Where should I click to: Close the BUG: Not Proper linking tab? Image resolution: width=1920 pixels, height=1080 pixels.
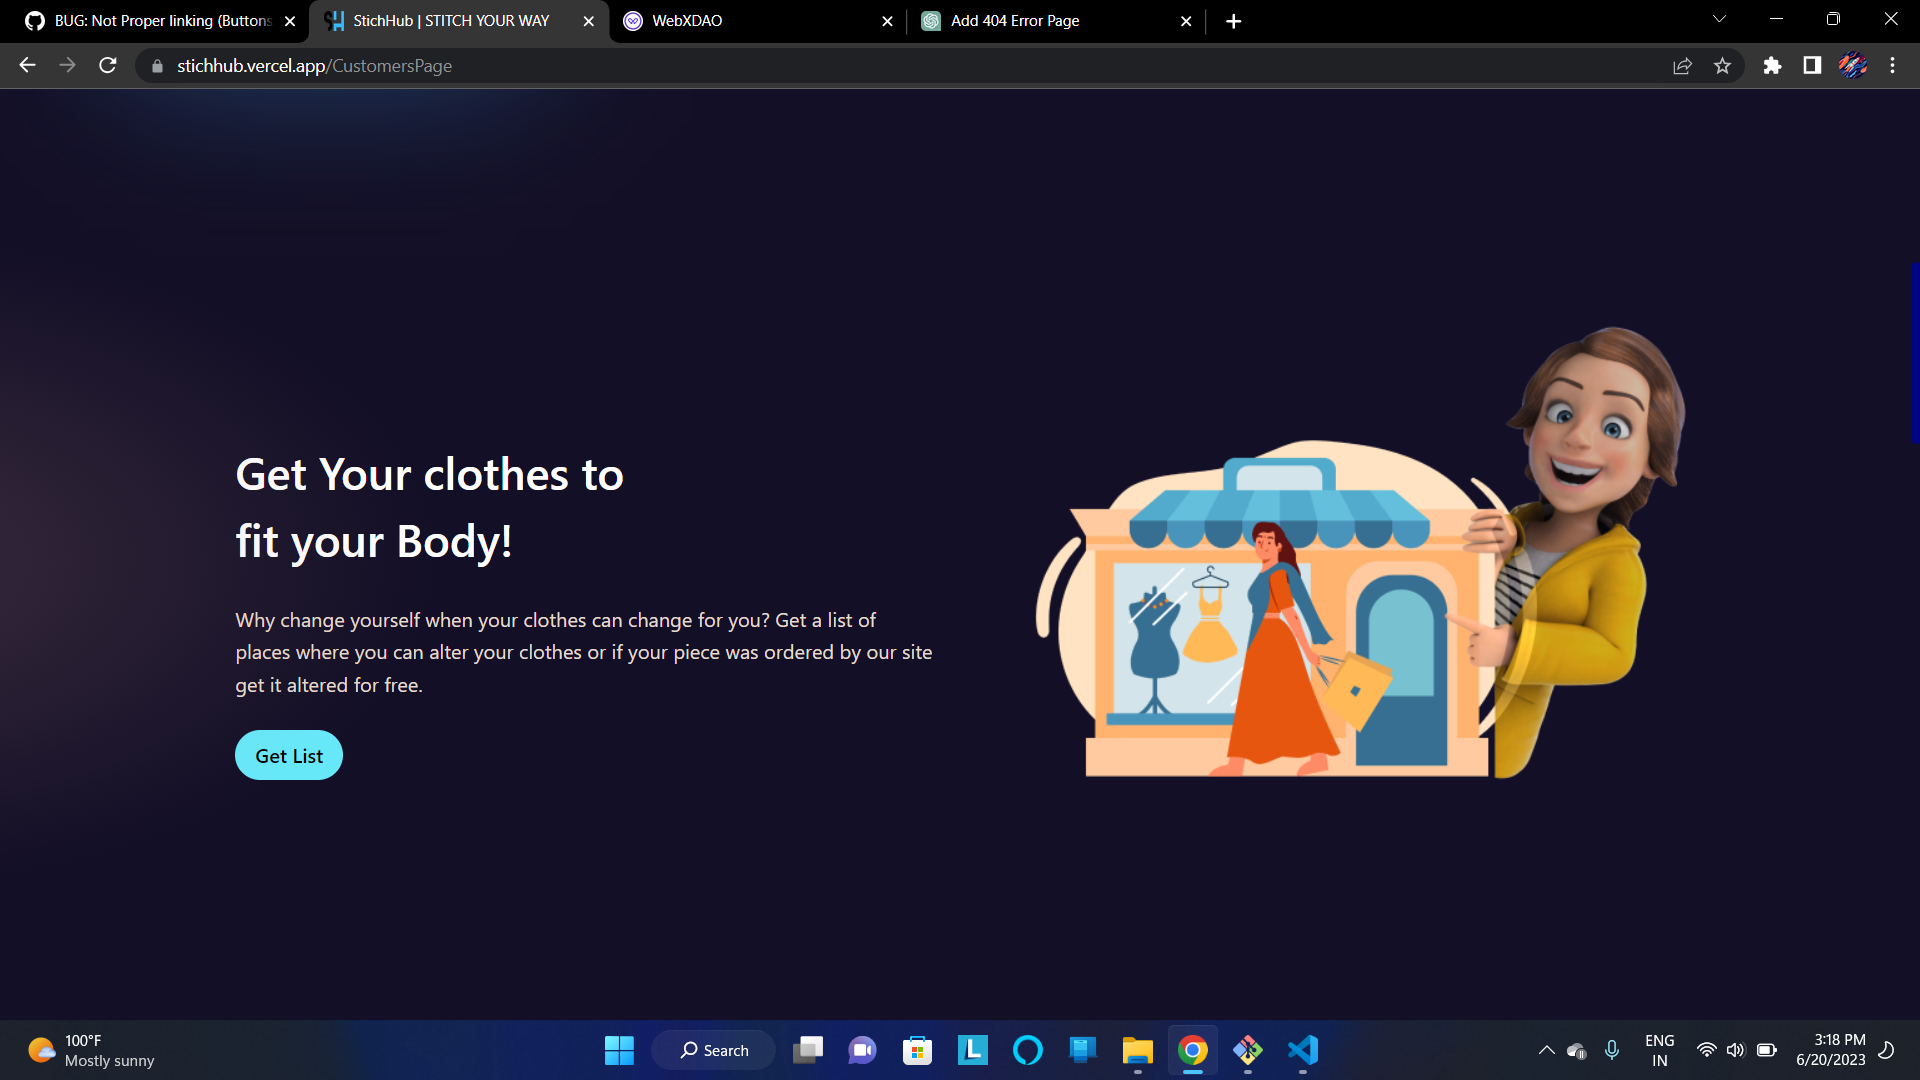click(x=290, y=21)
